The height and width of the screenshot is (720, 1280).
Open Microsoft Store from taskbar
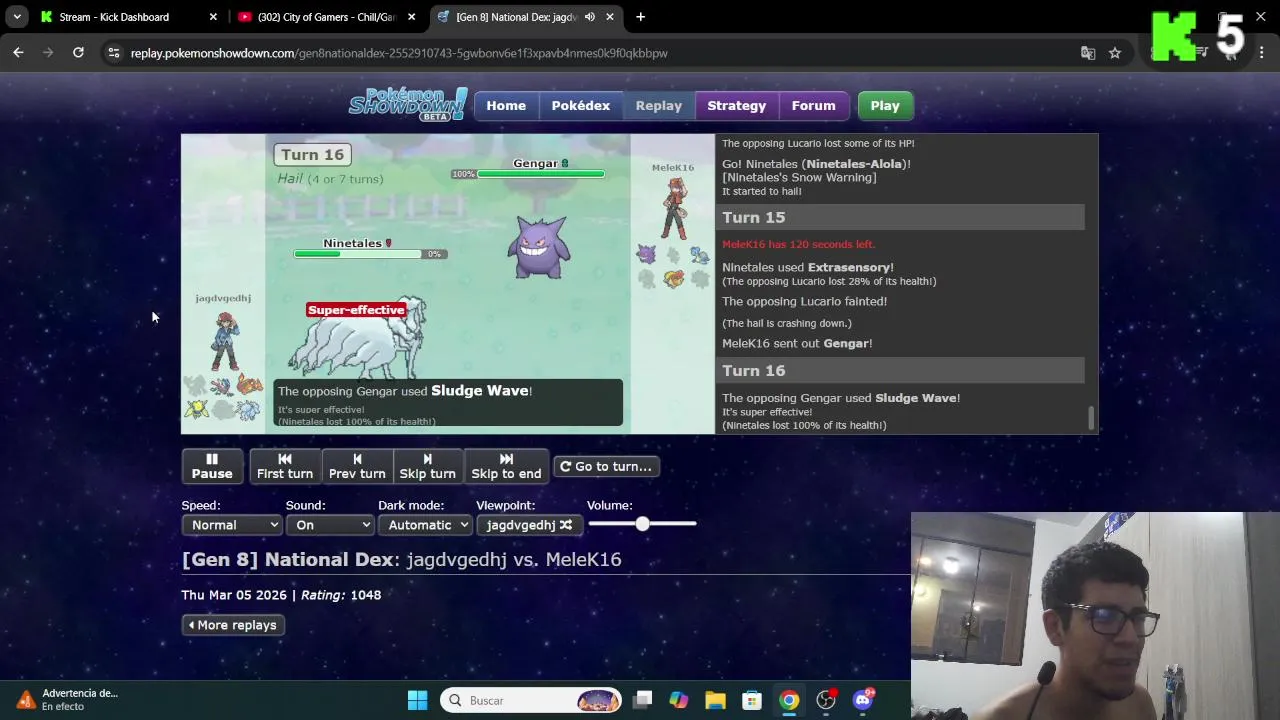pyautogui.click(x=752, y=700)
